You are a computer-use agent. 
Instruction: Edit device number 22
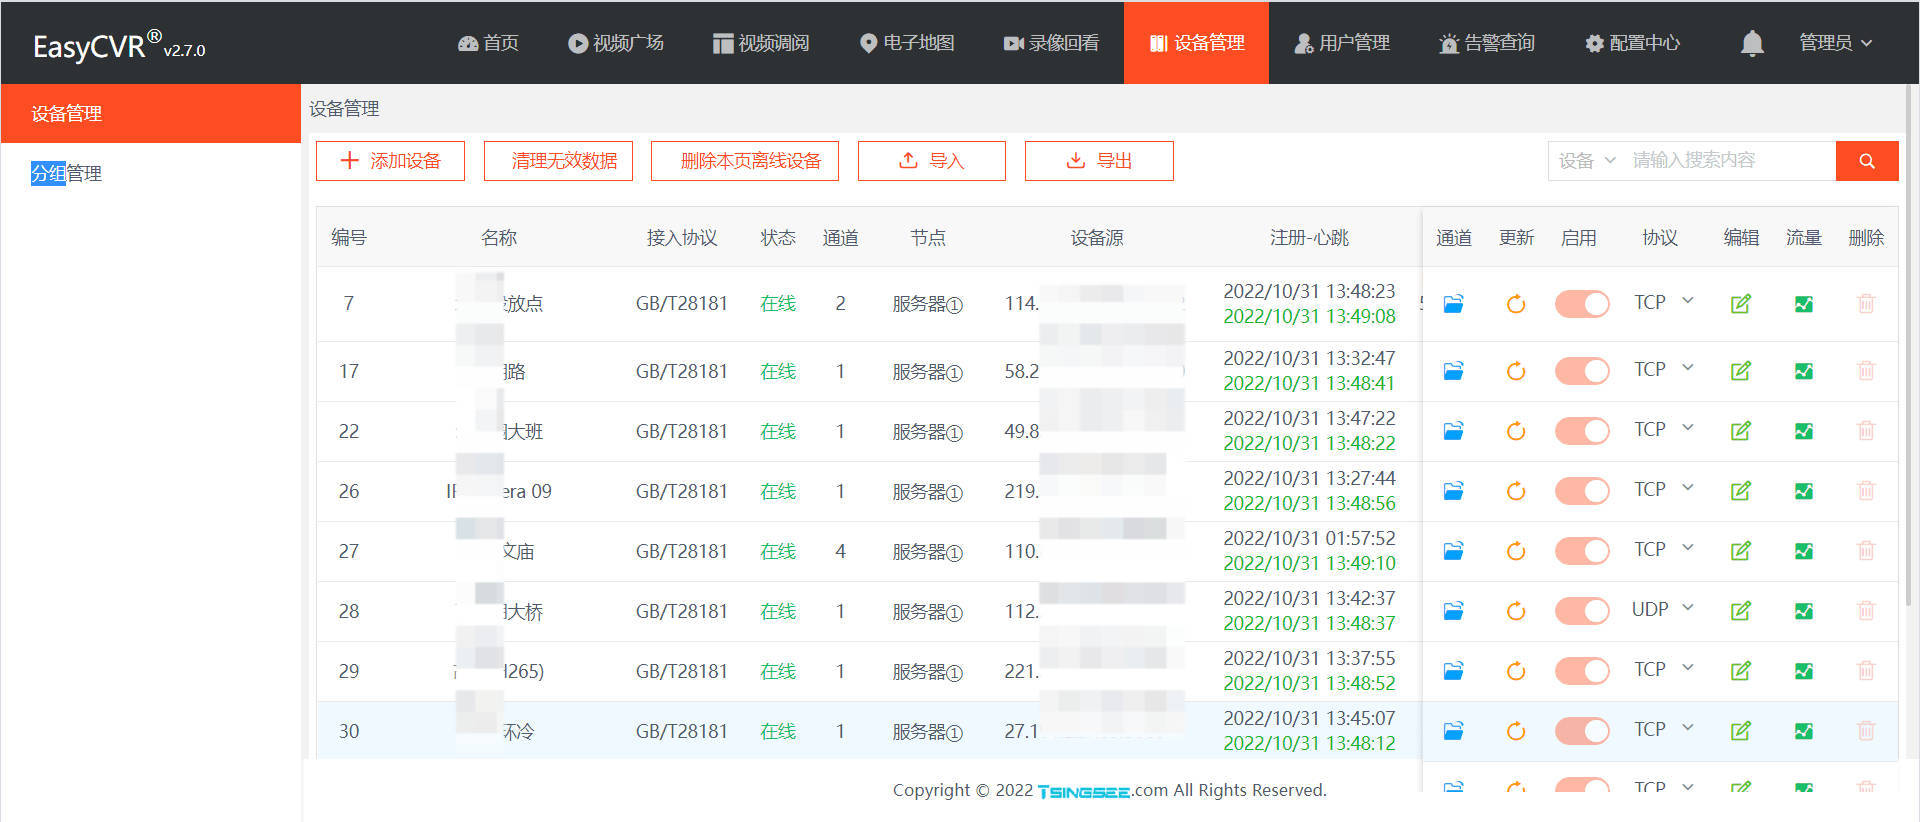[1741, 432]
